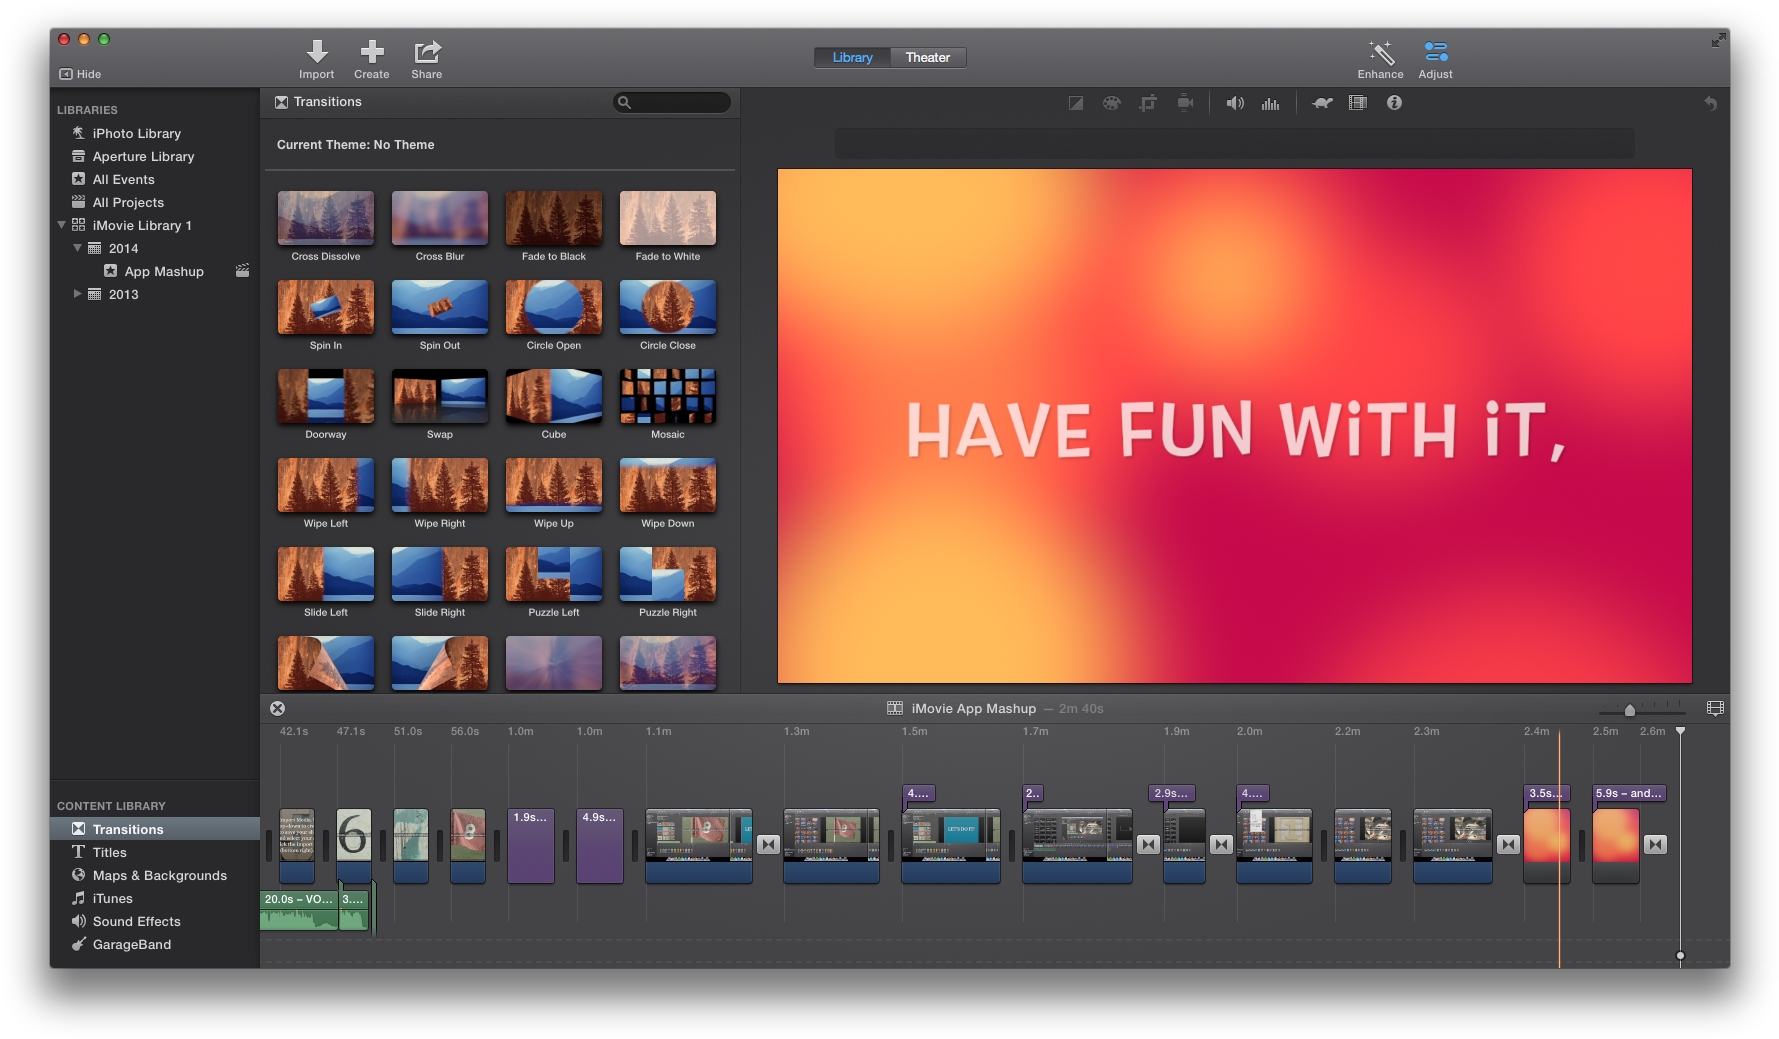The height and width of the screenshot is (1039, 1779).
Task: Open All Events in sidebar
Action: point(123,179)
